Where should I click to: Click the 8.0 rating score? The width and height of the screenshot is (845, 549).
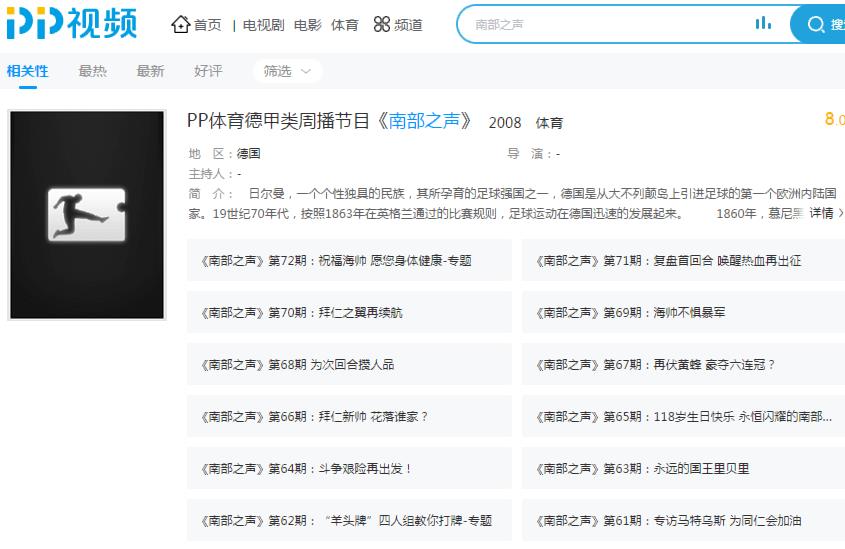pos(835,119)
